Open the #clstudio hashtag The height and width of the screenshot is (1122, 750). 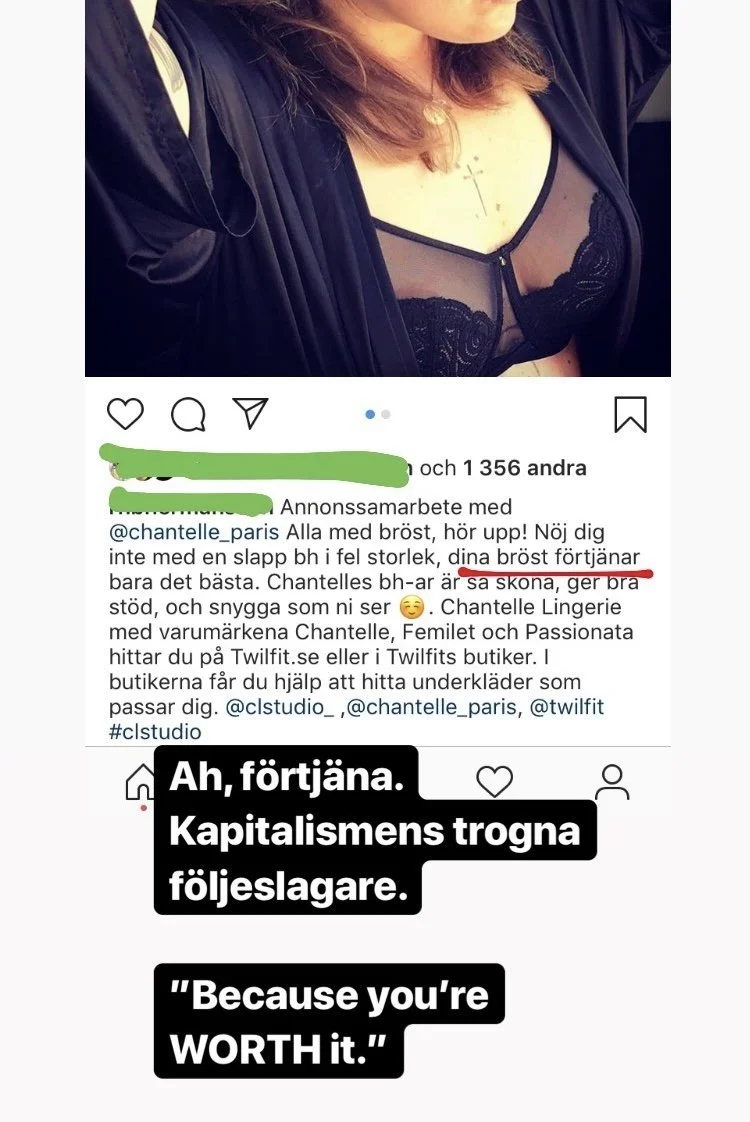(155, 731)
